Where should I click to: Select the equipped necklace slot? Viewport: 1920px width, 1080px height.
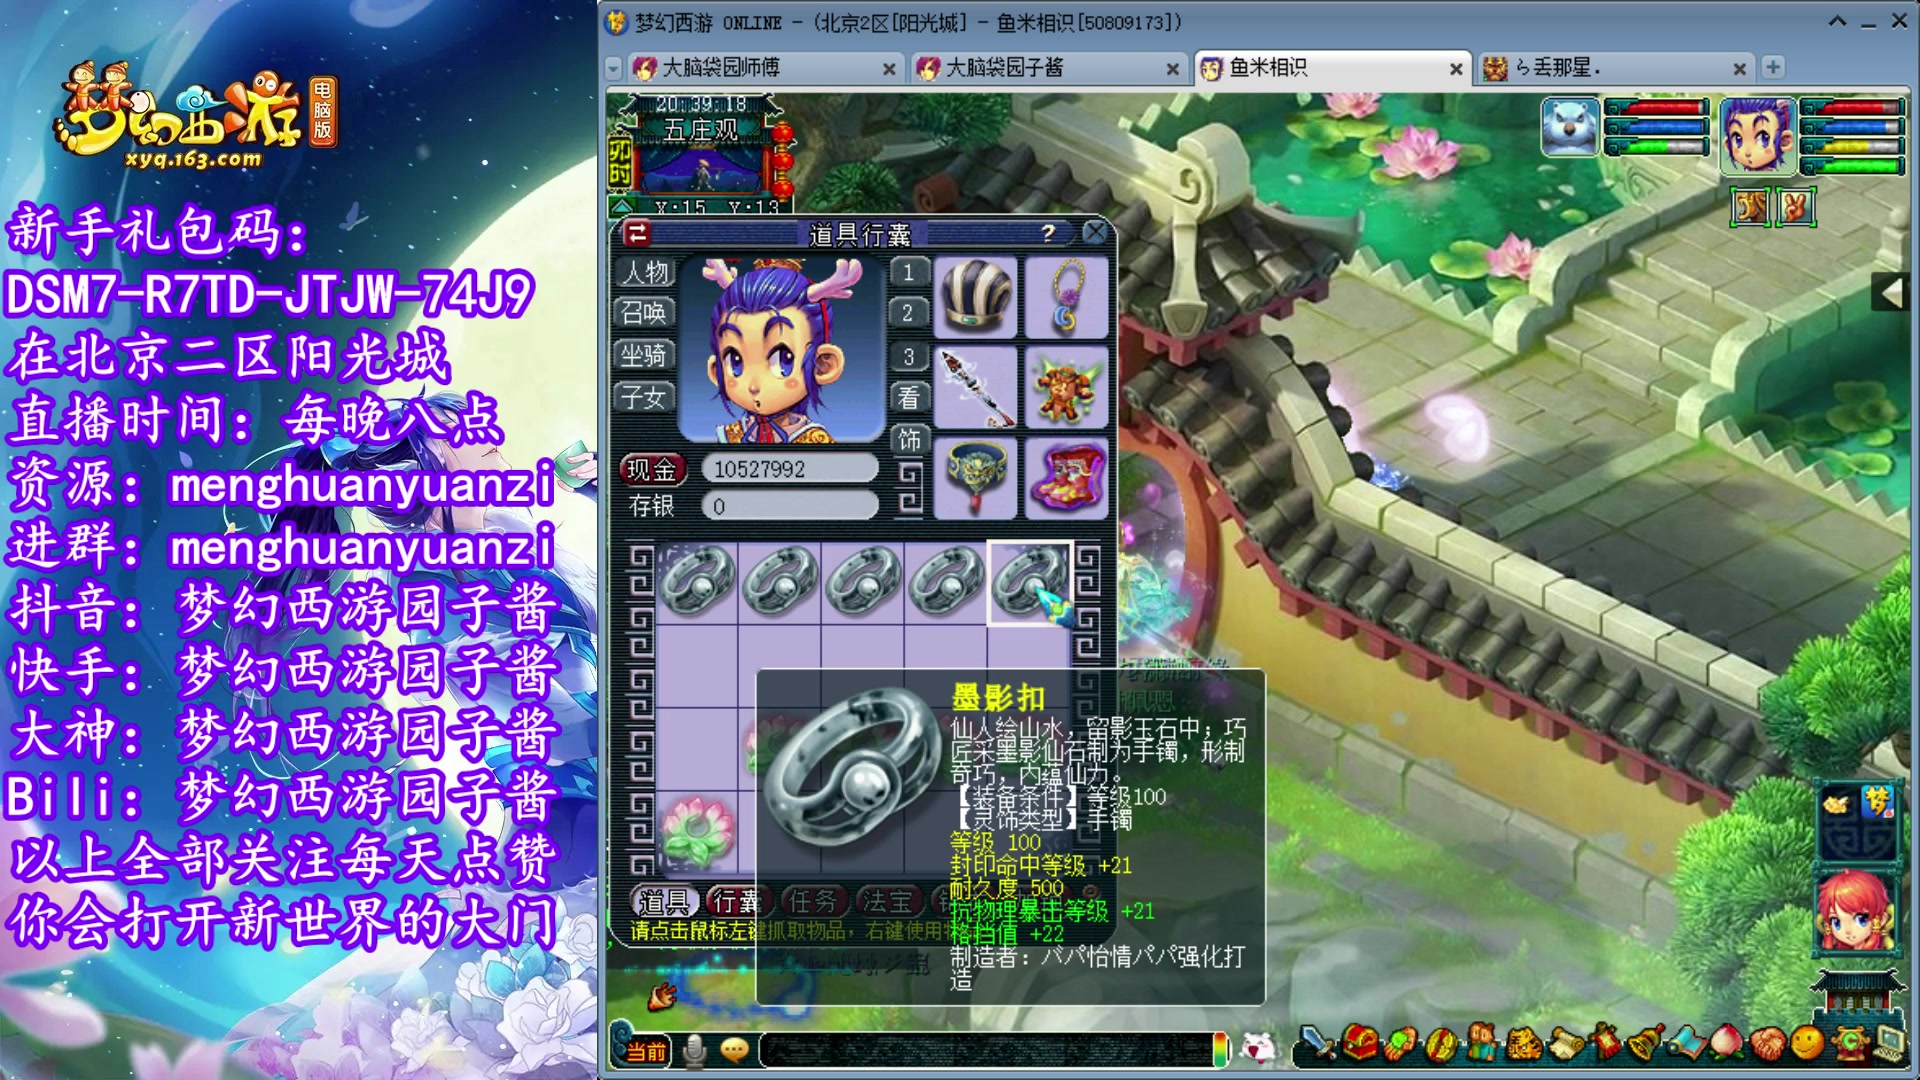coord(1066,297)
